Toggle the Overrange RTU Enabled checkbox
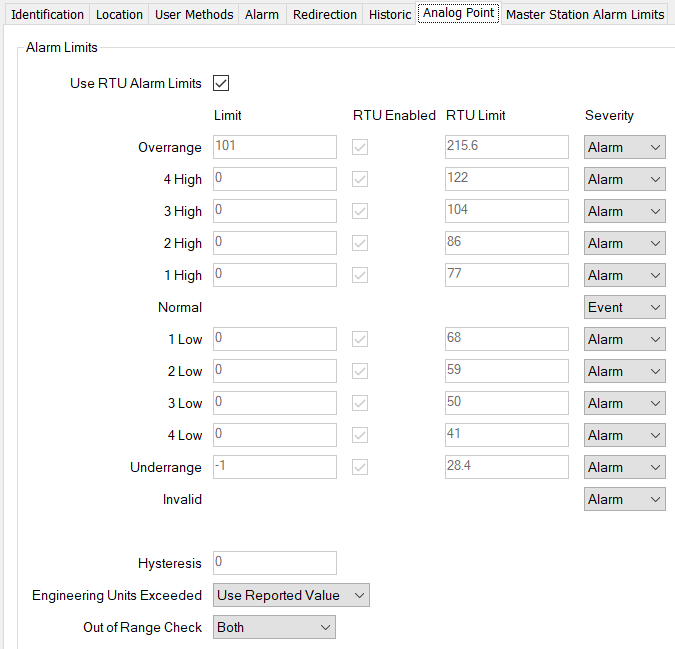 click(360, 147)
